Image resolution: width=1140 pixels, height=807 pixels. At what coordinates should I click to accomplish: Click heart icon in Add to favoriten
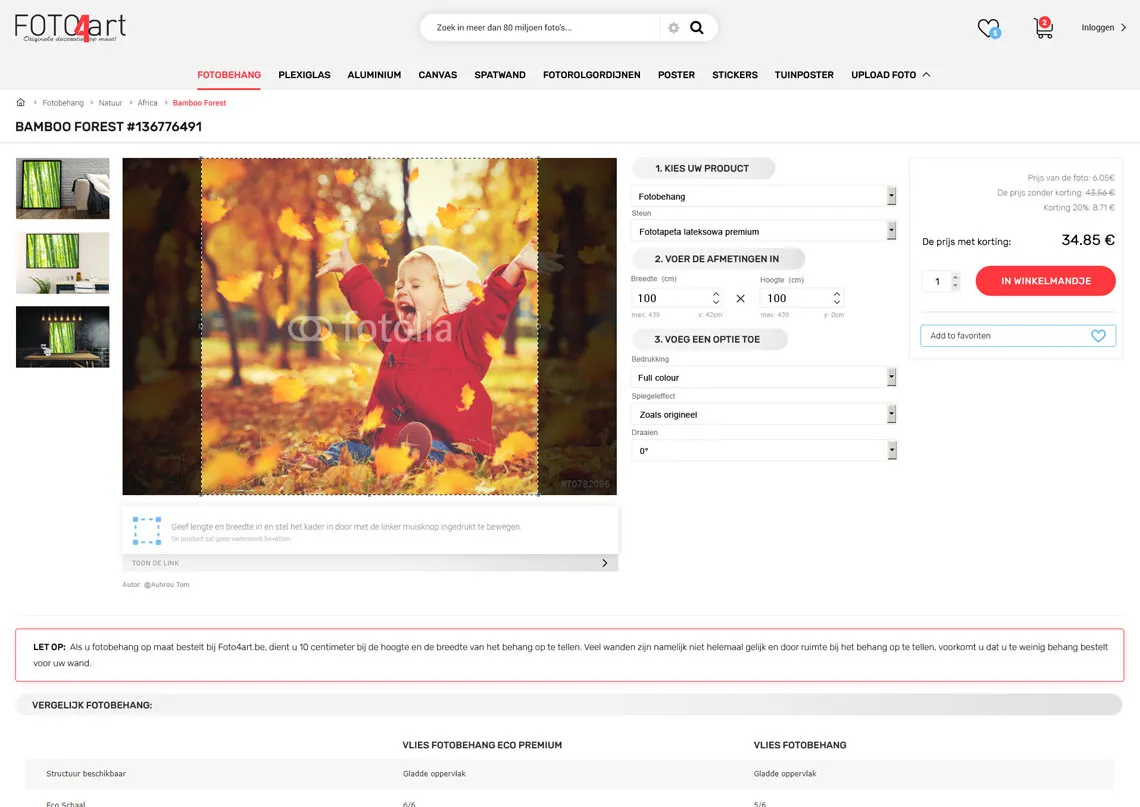pos(1098,336)
